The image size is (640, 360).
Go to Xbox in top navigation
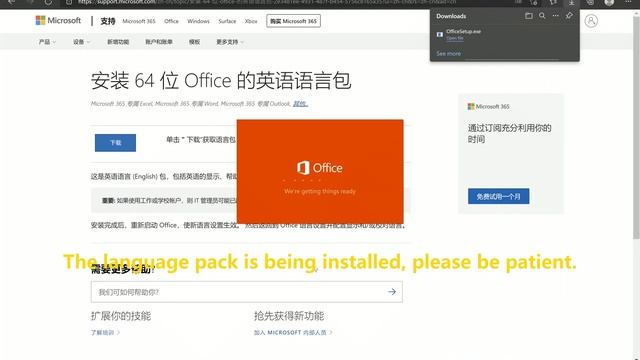[x=251, y=21]
